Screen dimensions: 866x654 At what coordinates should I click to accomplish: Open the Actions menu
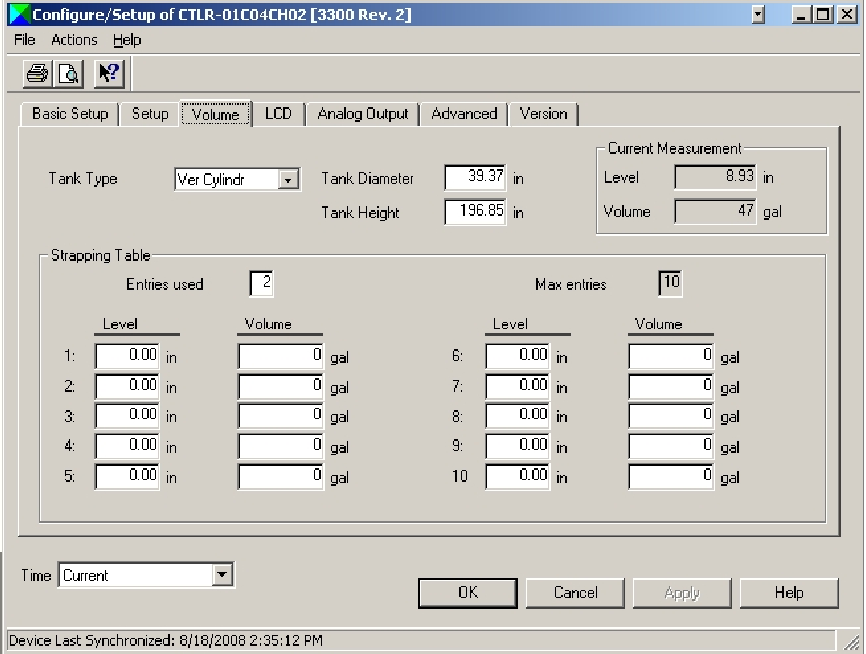point(74,40)
